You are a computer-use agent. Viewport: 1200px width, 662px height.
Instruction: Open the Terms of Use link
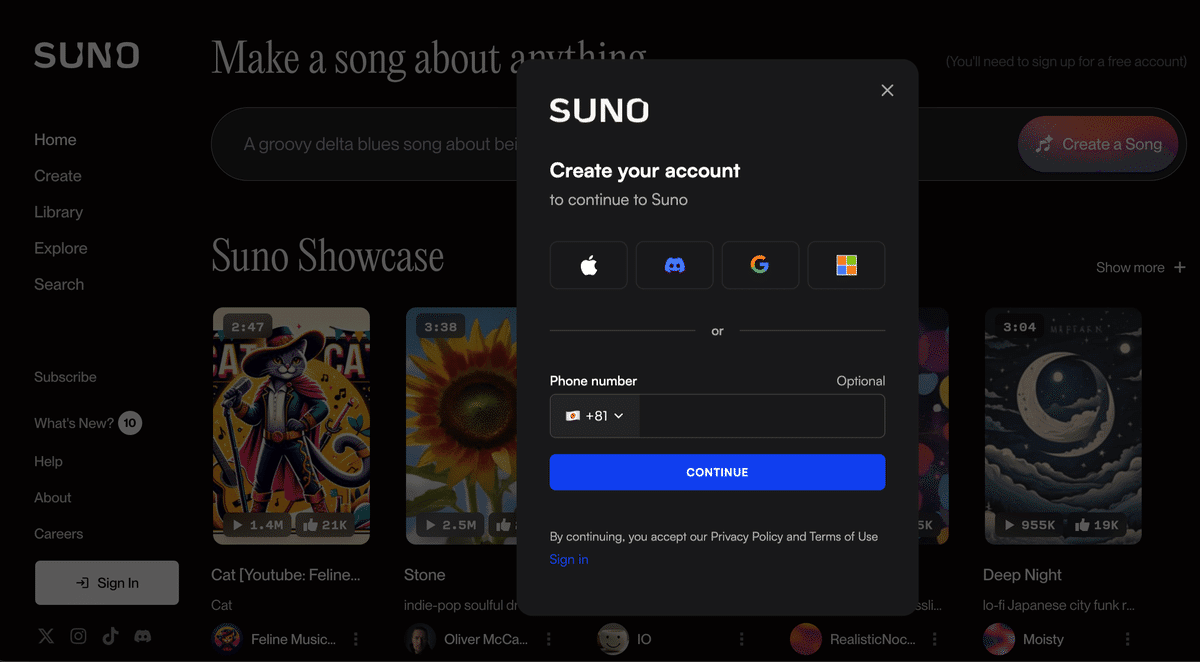pyautogui.click(x=843, y=537)
